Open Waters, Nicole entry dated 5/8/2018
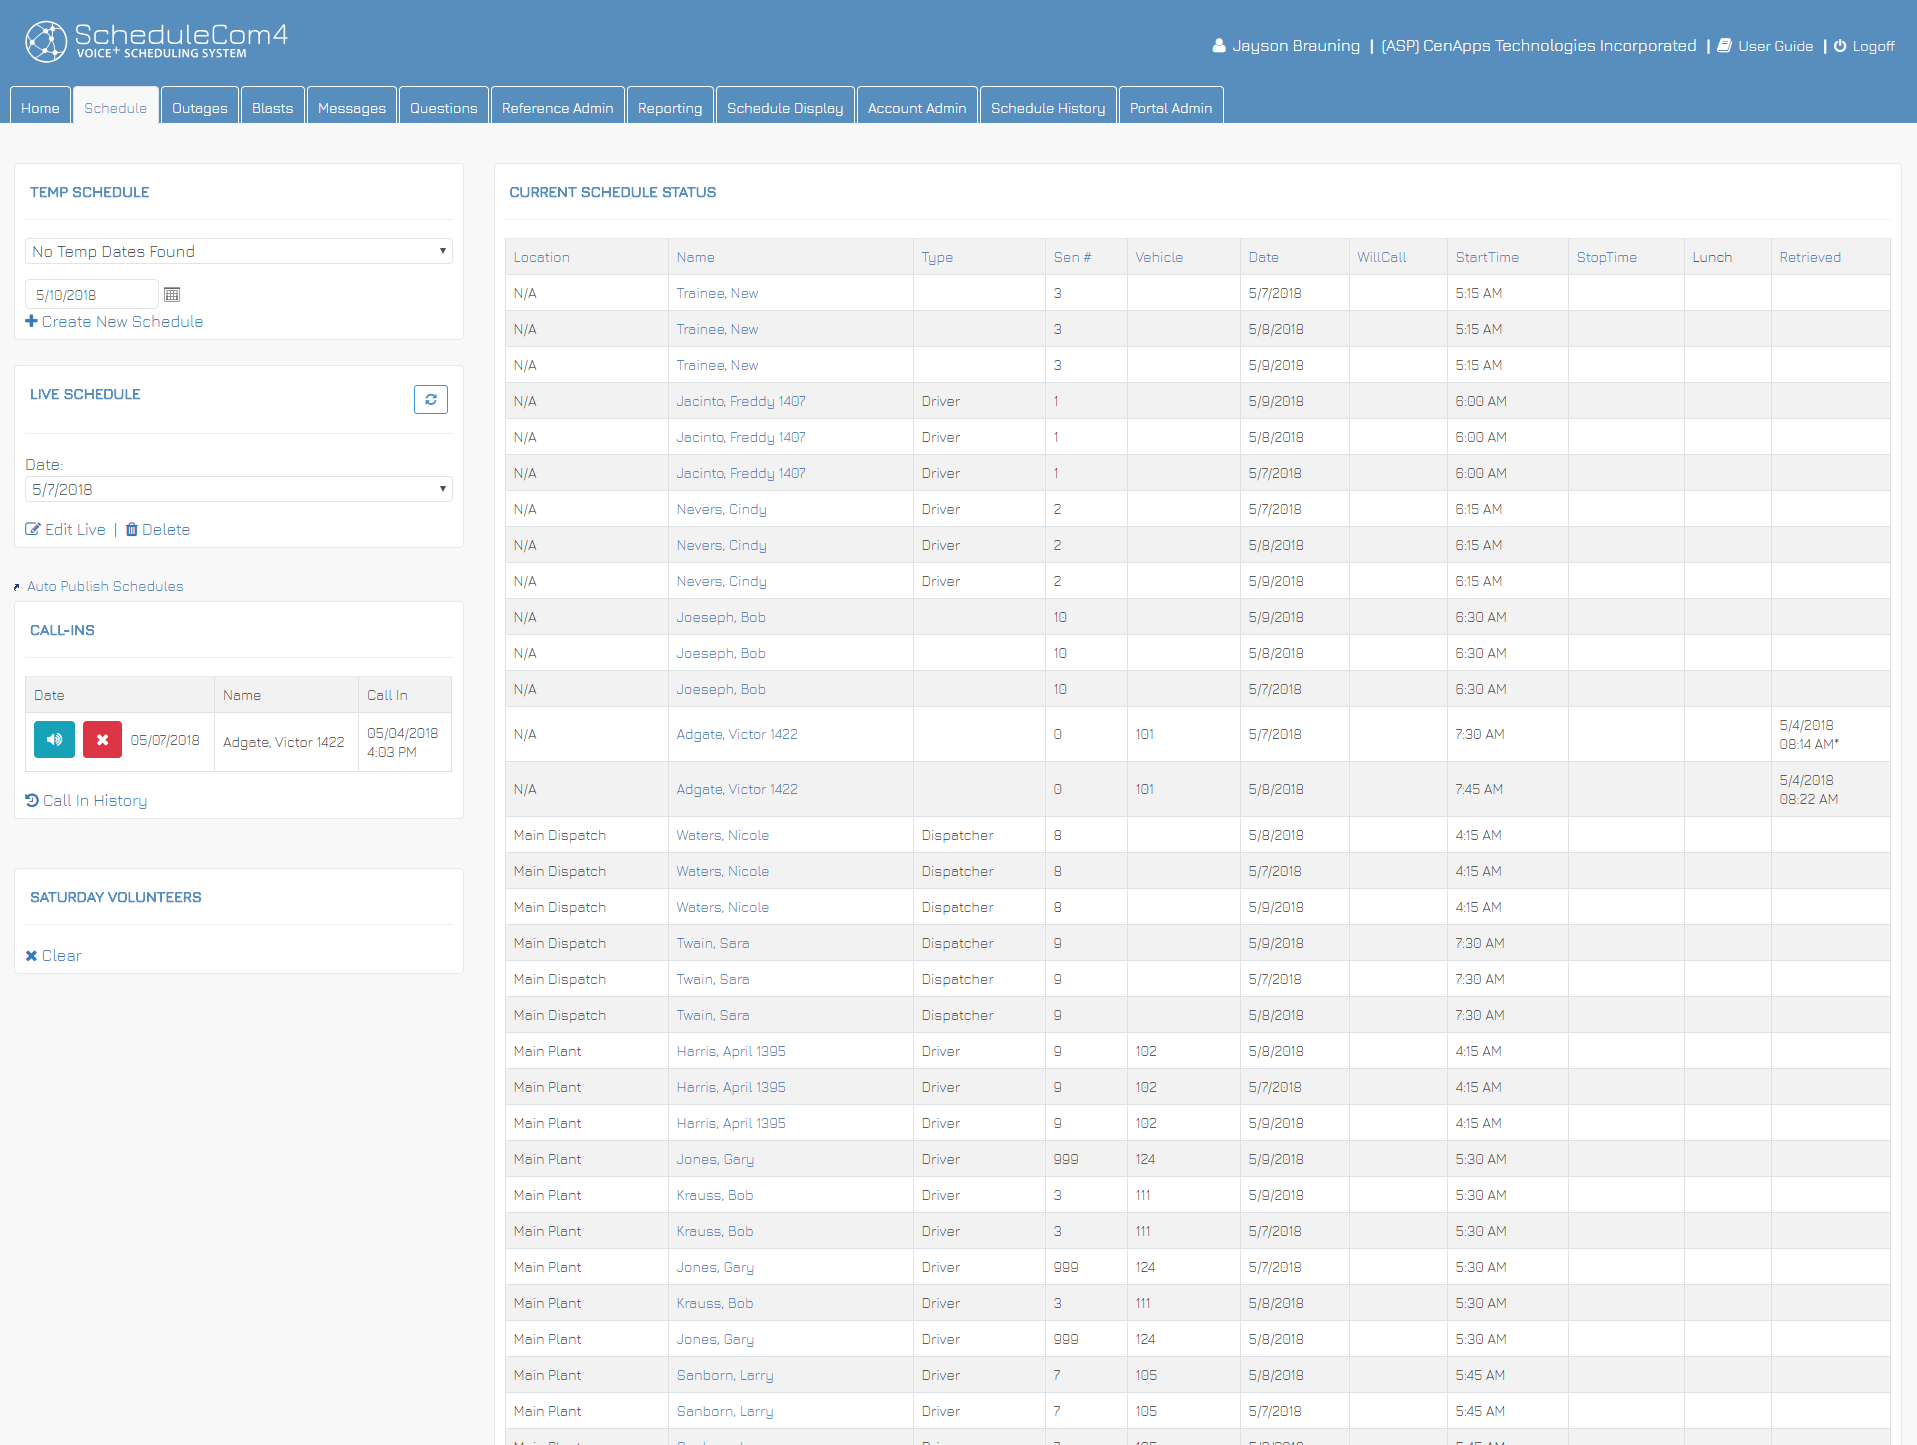The height and width of the screenshot is (1445, 1917). point(723,835)
